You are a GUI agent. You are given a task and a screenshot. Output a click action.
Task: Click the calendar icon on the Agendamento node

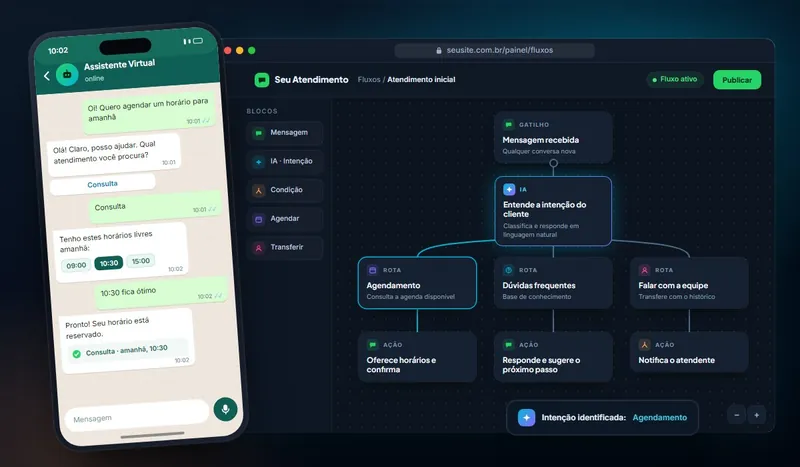372,270
